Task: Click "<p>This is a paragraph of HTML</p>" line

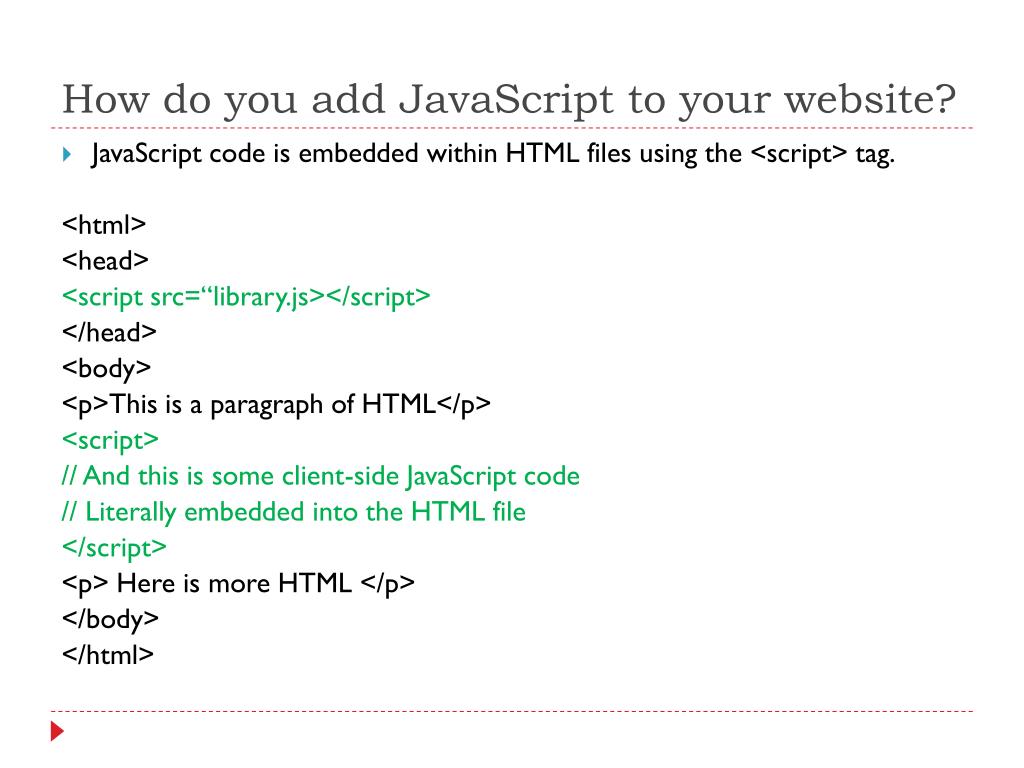Action: (x=276, y=405)
